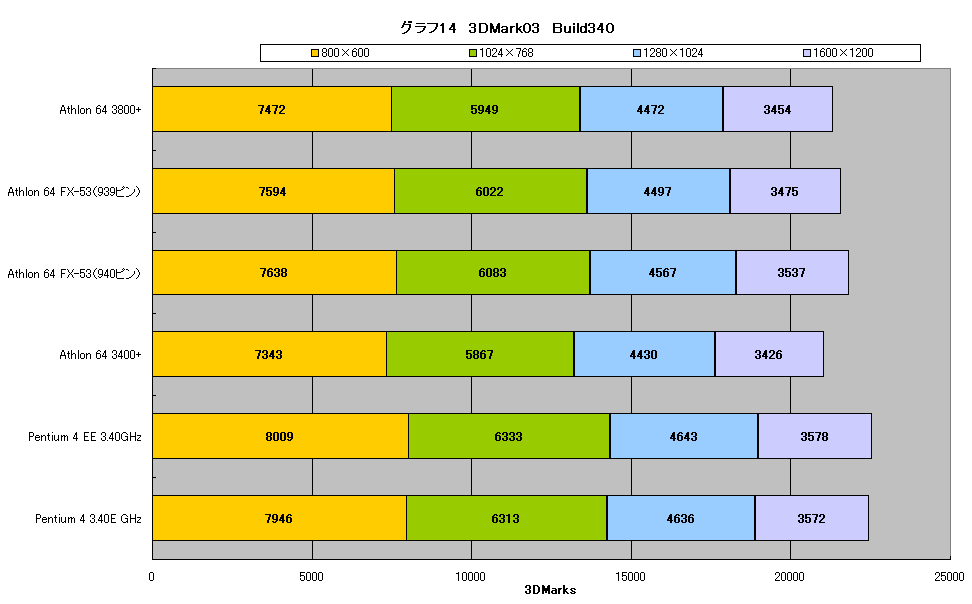Viewport: 972px width, 604px height.
Task: Select the 3426 lavender bar segment
Action: pyautogui.click(x=769, y=354)
